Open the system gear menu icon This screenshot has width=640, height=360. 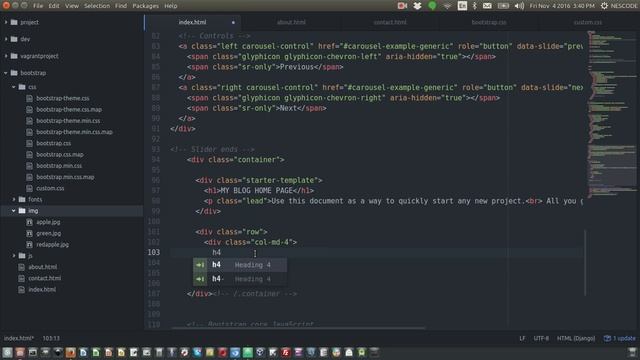[604, 6]
